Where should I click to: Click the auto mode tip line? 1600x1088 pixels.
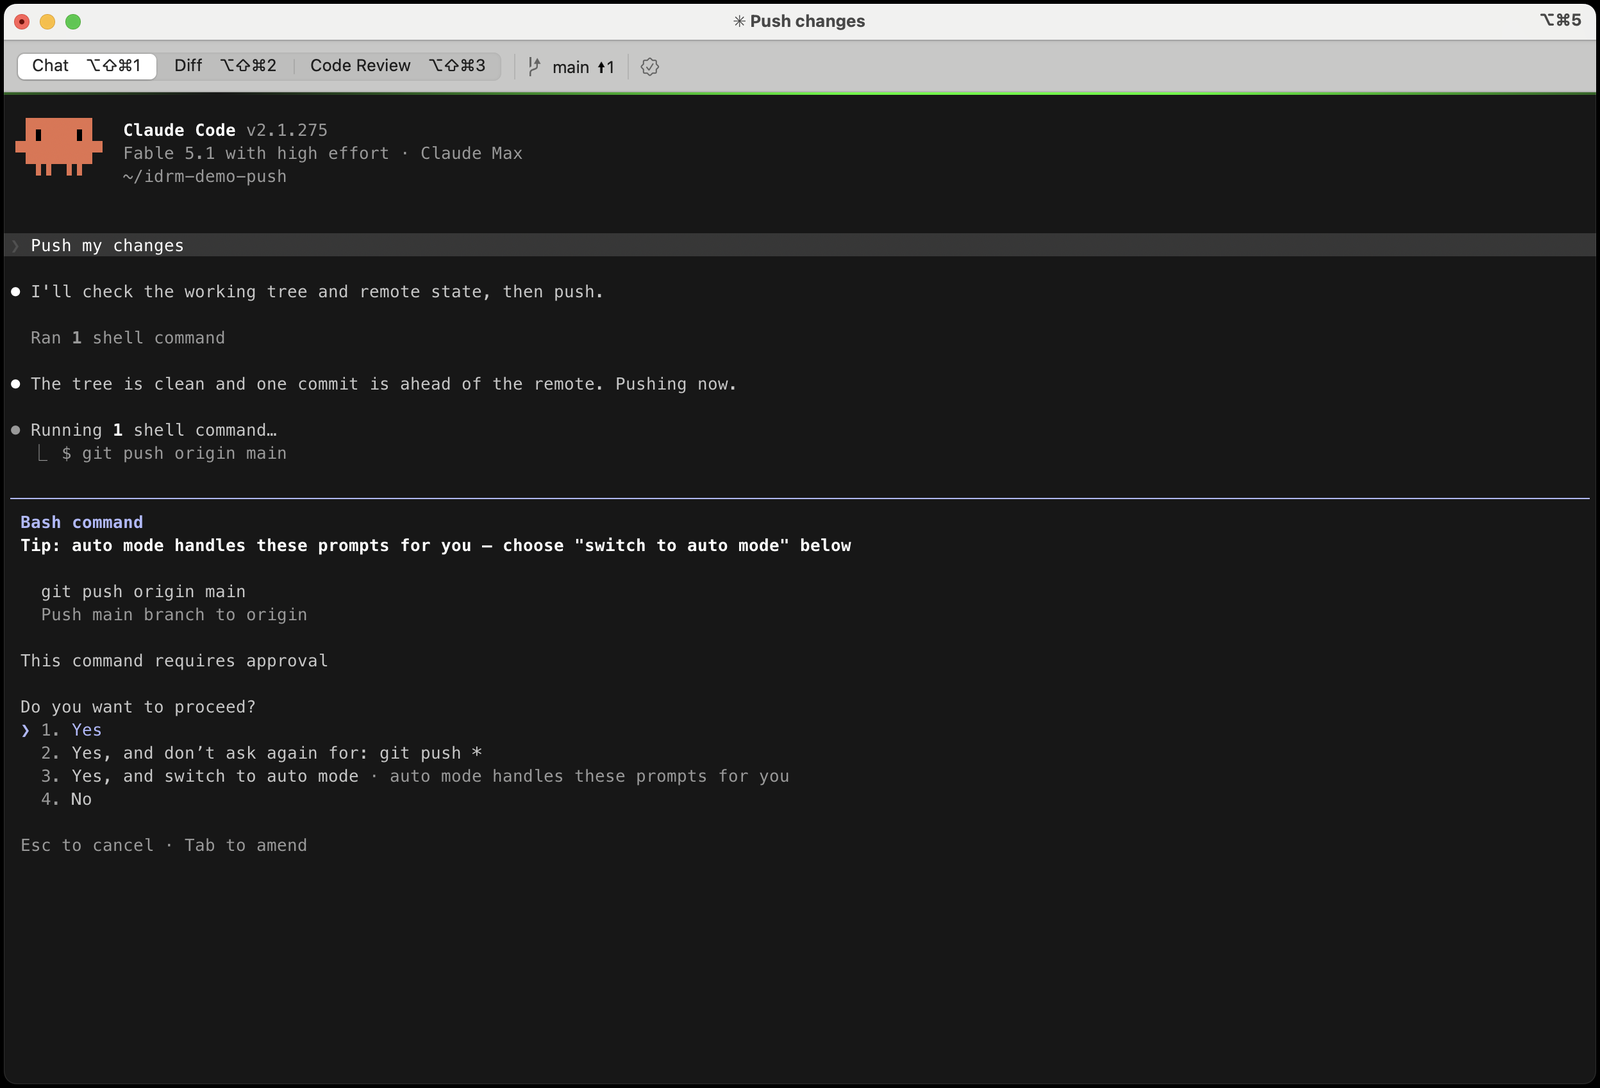coord(436,545)
